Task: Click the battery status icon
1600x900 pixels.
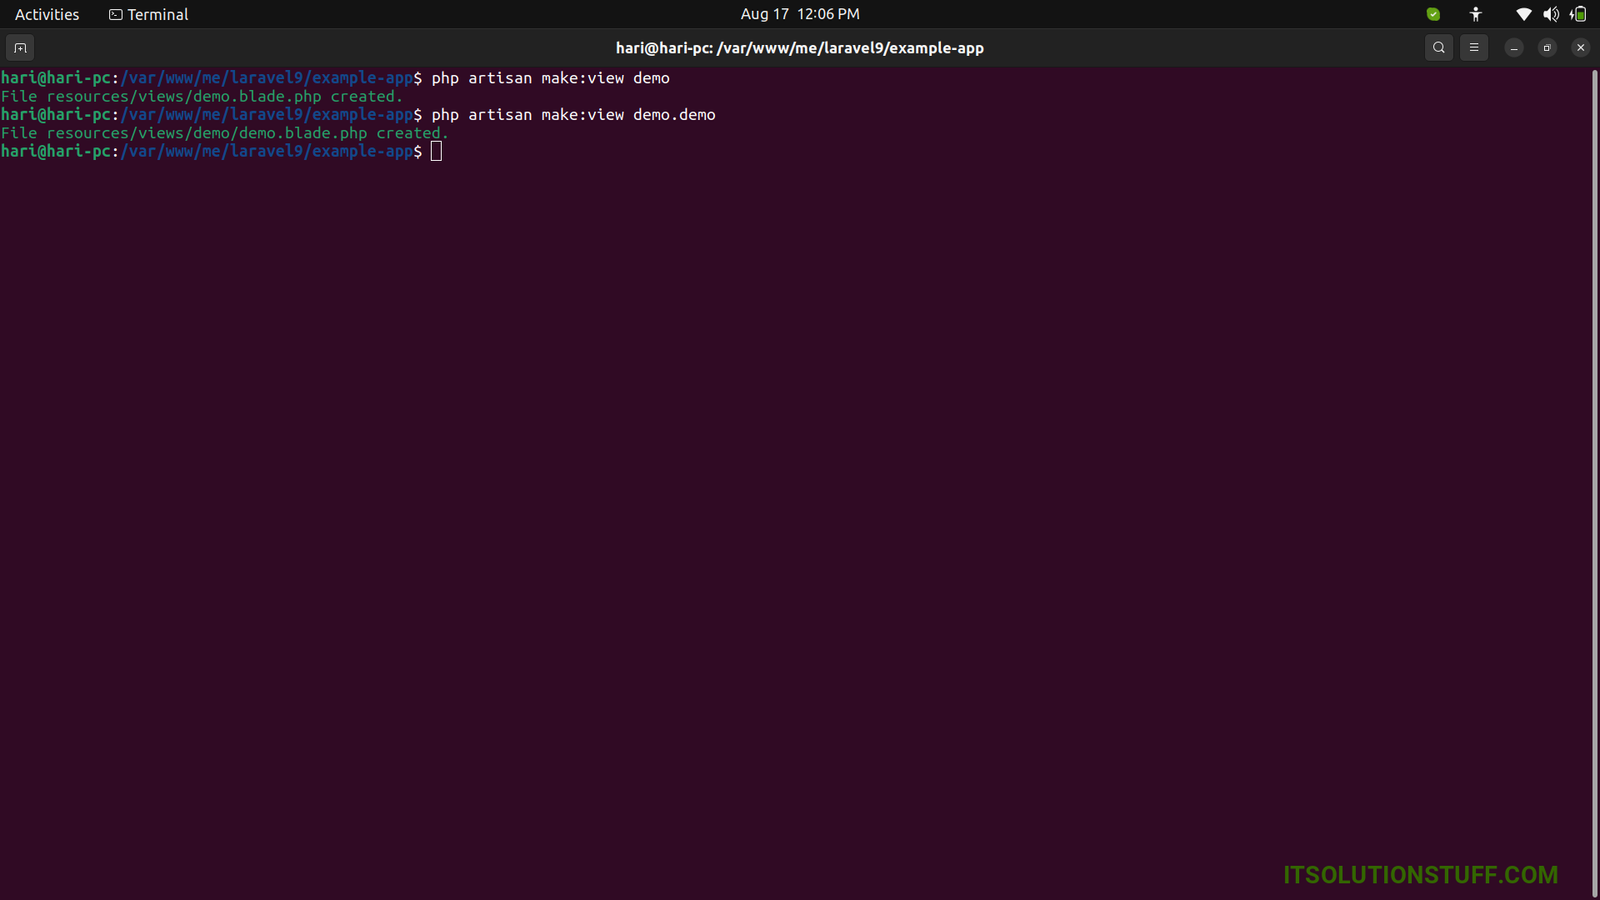Action: (x=1578, y=14)
